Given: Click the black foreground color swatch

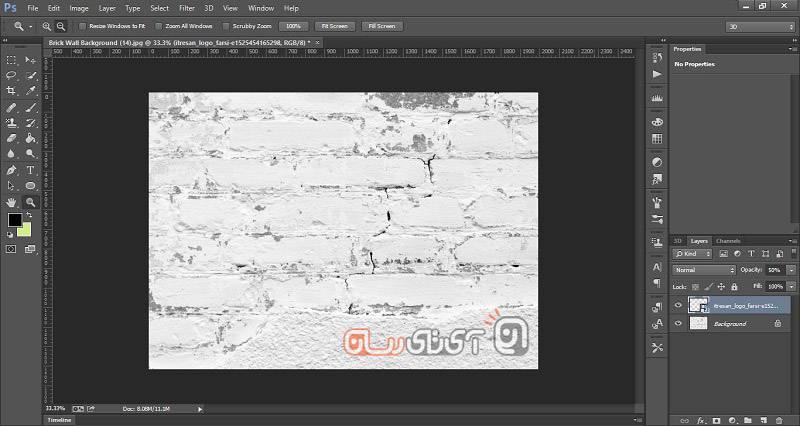Looking at the screenshot, I should pyautogui.click(x=14, y=219).
